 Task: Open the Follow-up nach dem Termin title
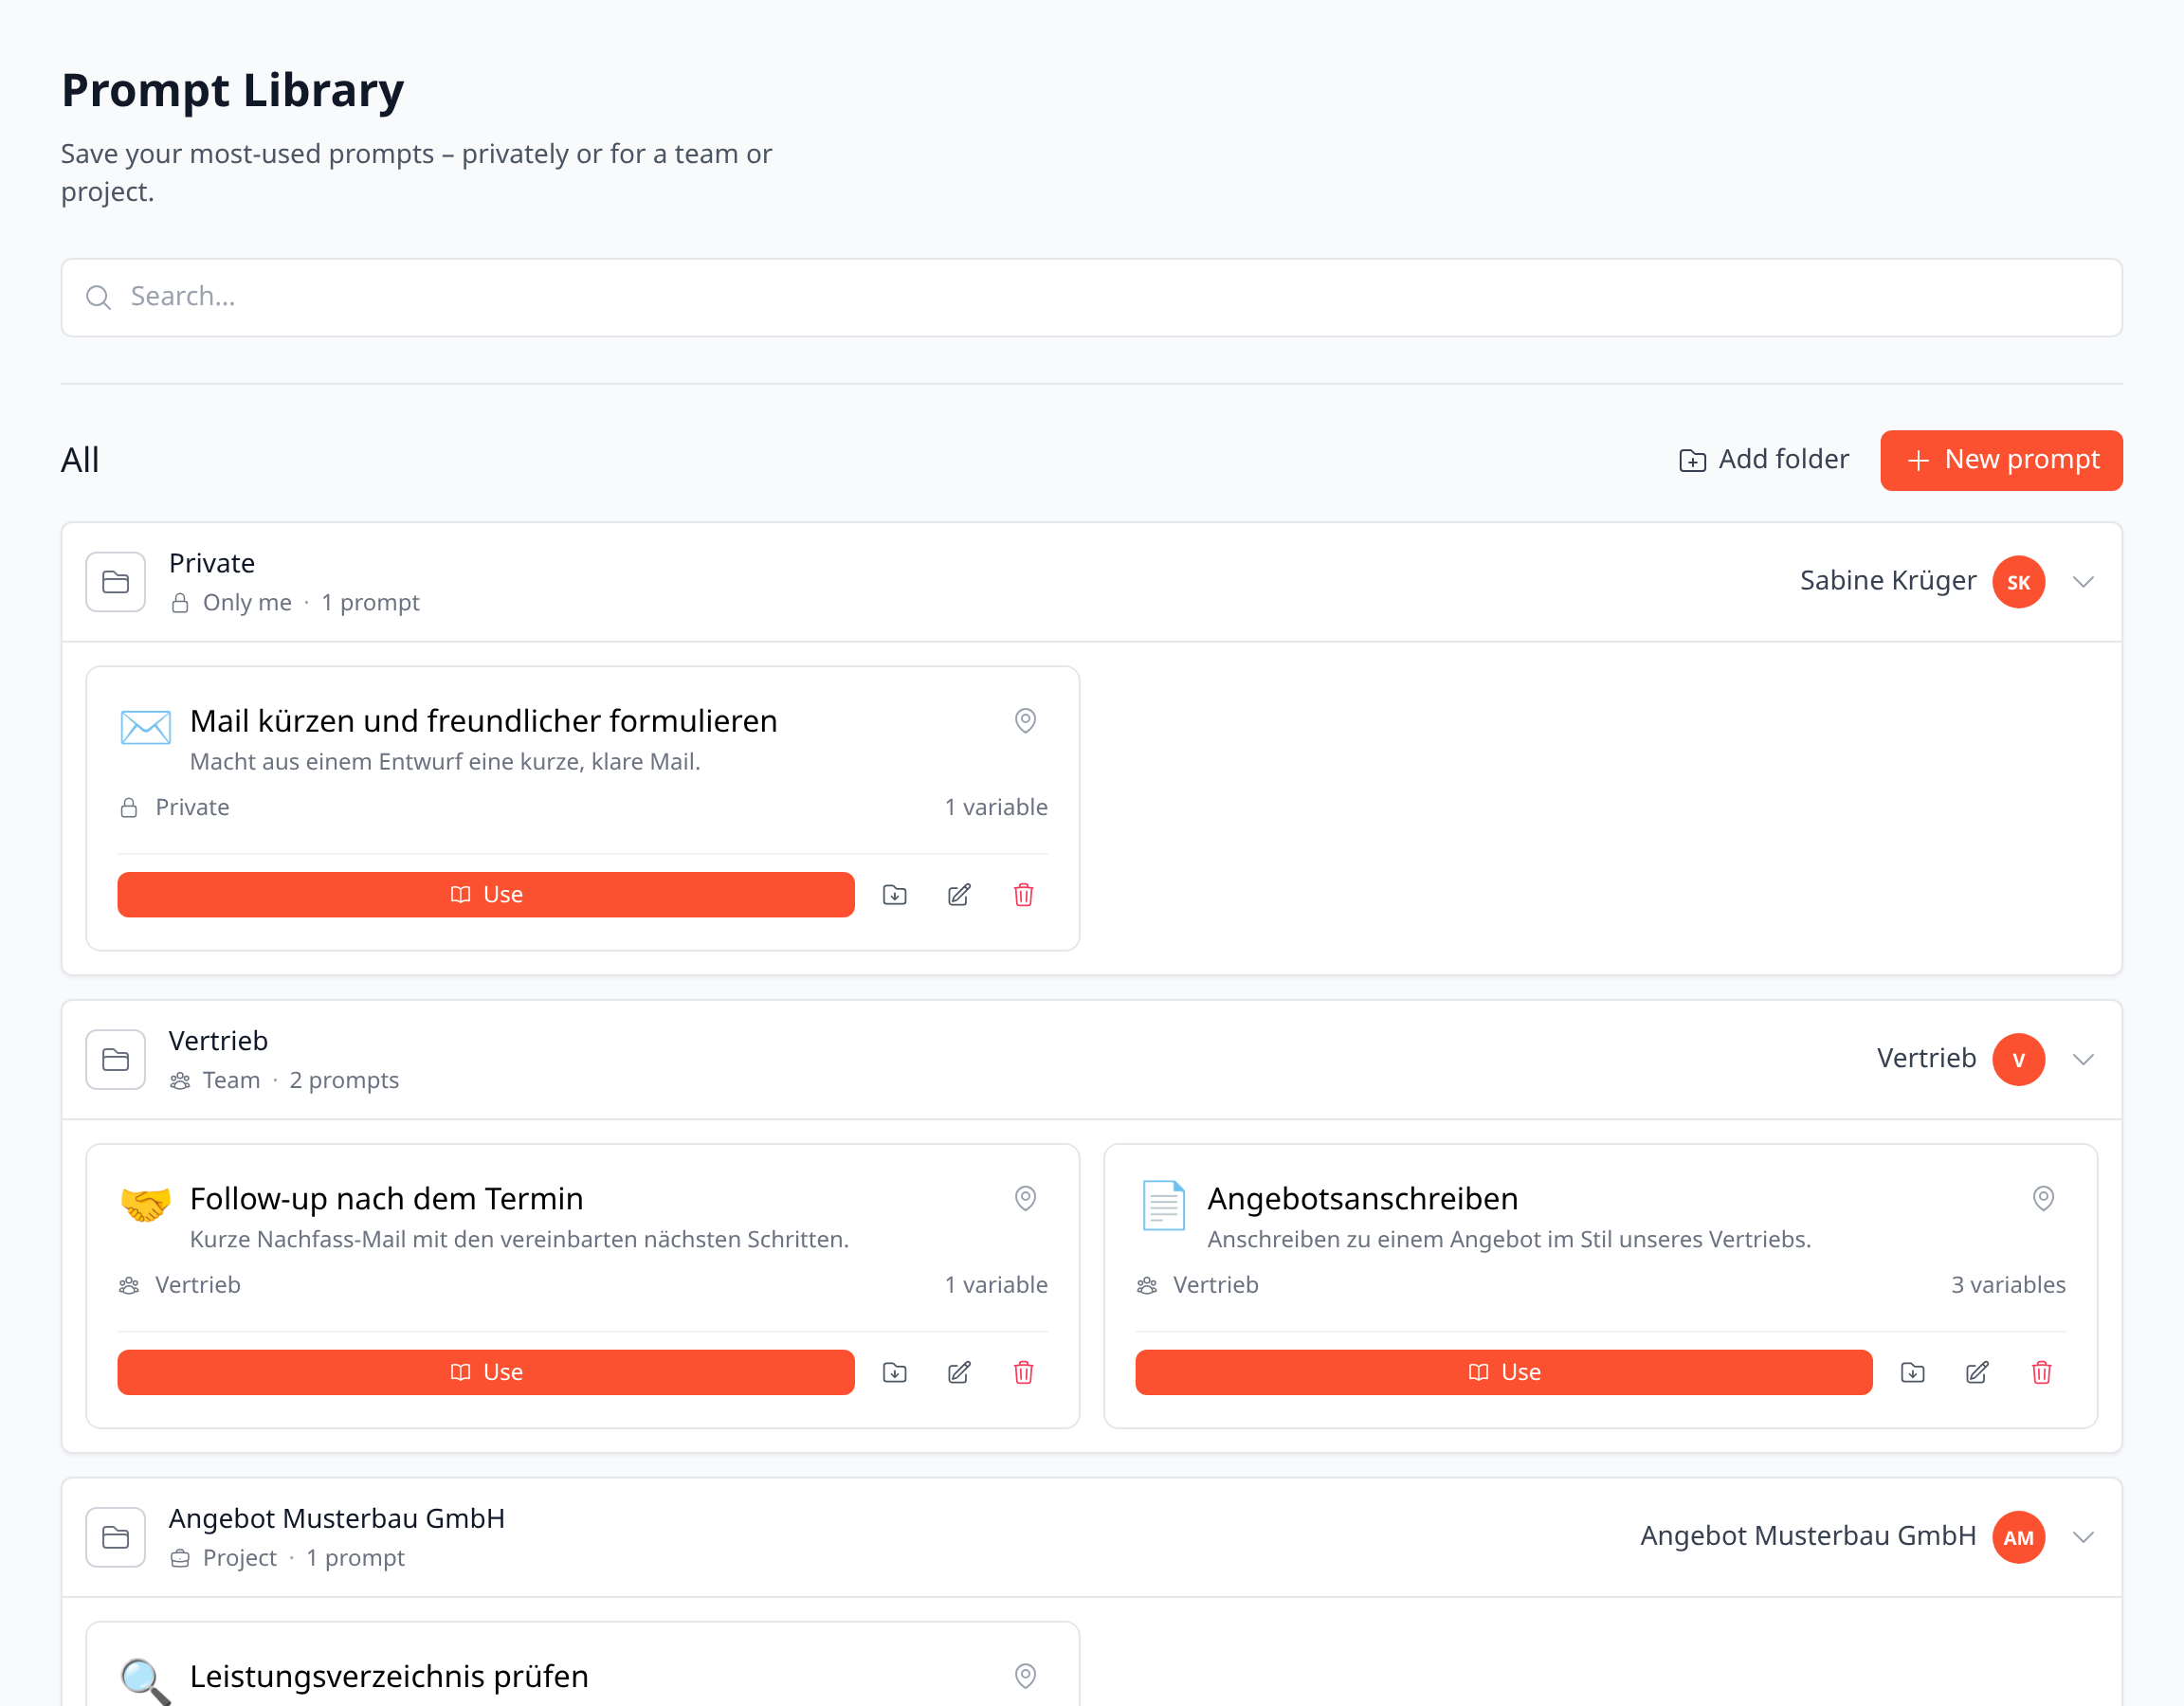click(x=386, y=1198)
